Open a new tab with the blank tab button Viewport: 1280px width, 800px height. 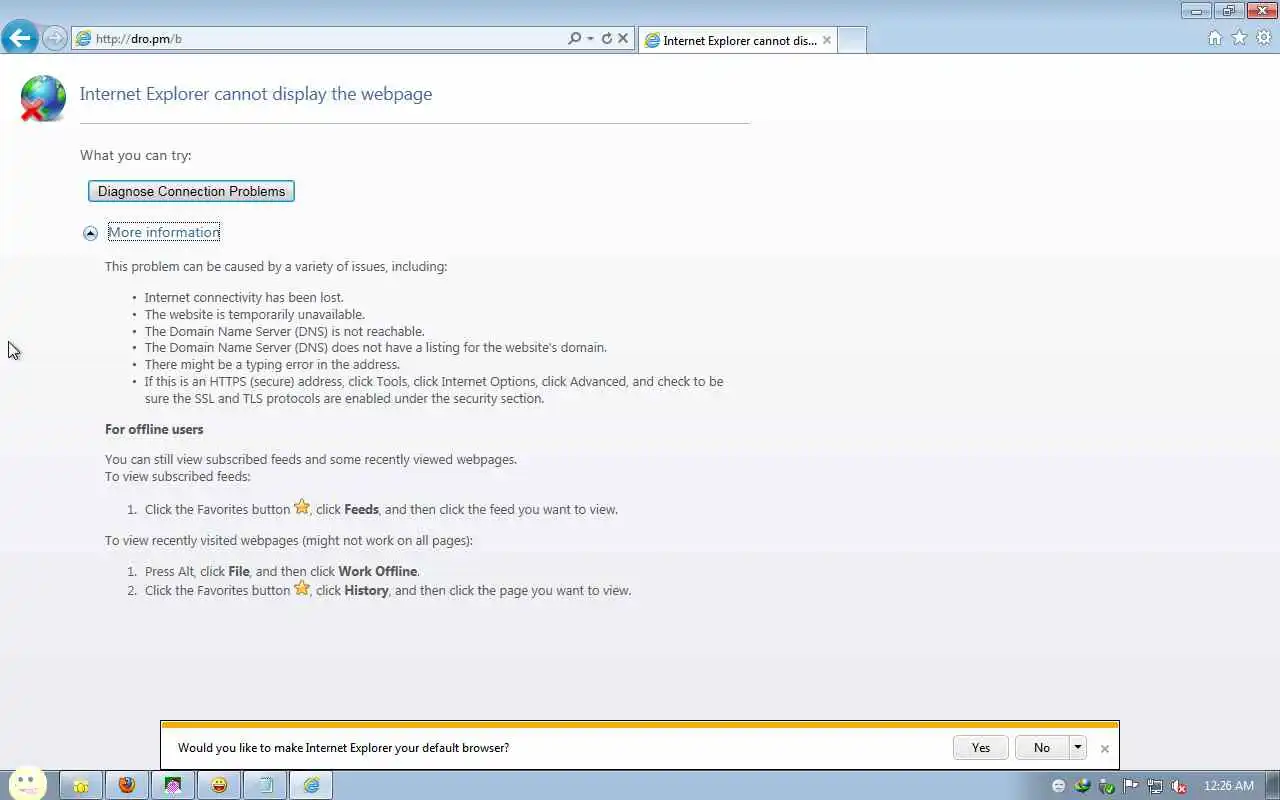[852, 40]
